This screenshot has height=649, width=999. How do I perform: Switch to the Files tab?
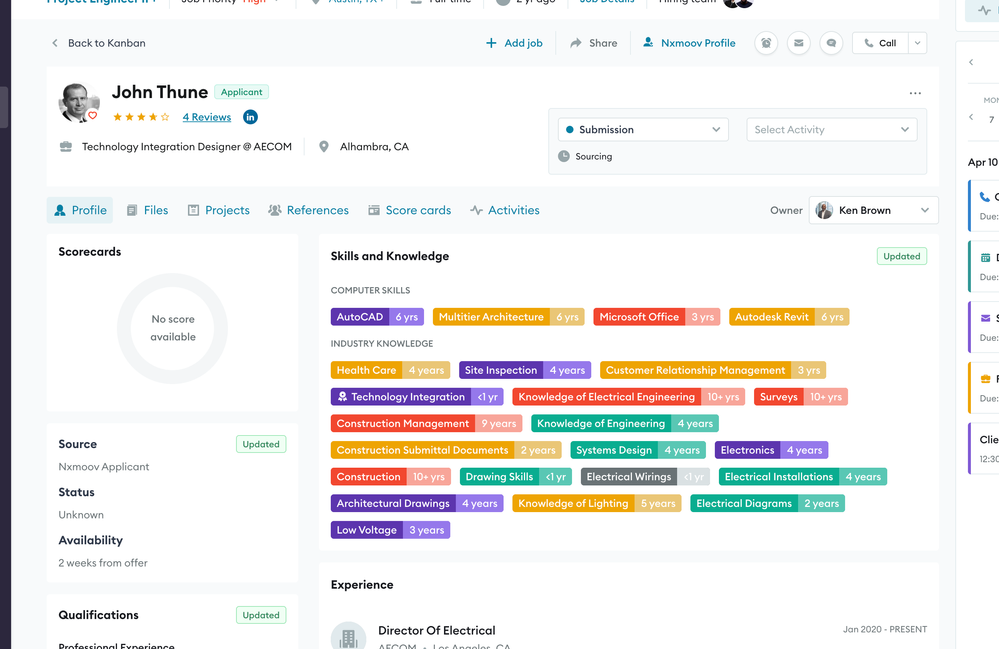147,210
